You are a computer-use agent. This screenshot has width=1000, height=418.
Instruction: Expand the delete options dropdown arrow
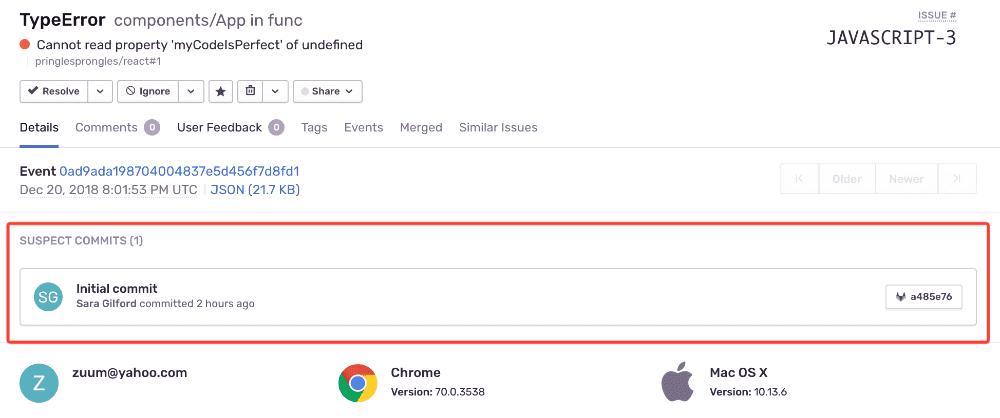pyautogui.click(x=276, y=91)
